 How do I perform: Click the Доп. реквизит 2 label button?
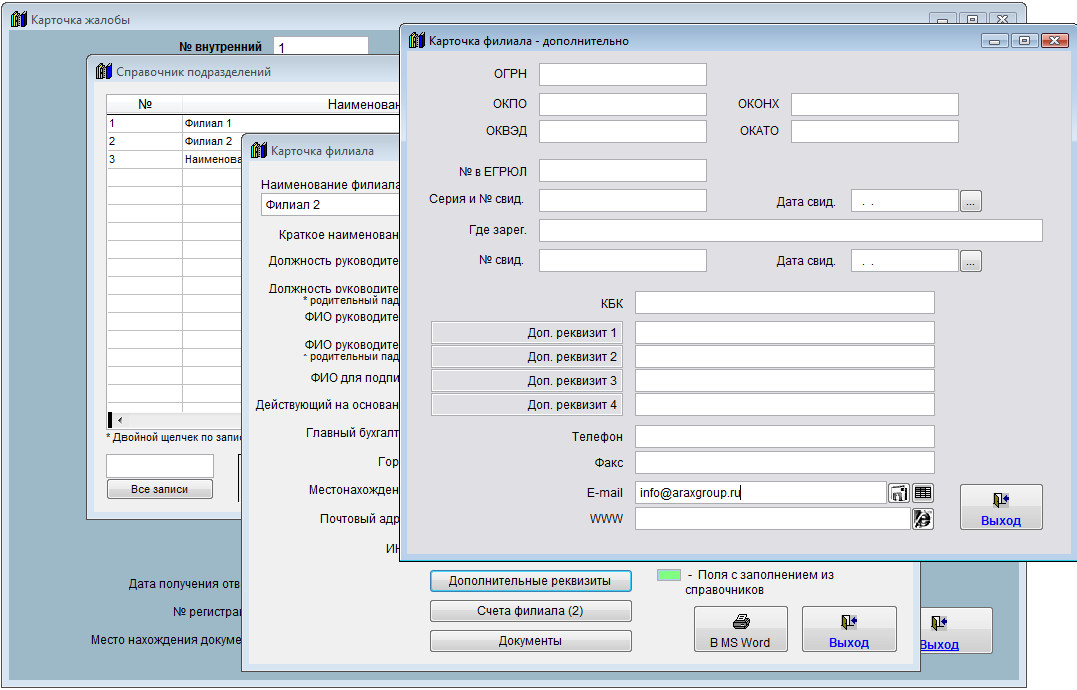click(x=527, y=357)
